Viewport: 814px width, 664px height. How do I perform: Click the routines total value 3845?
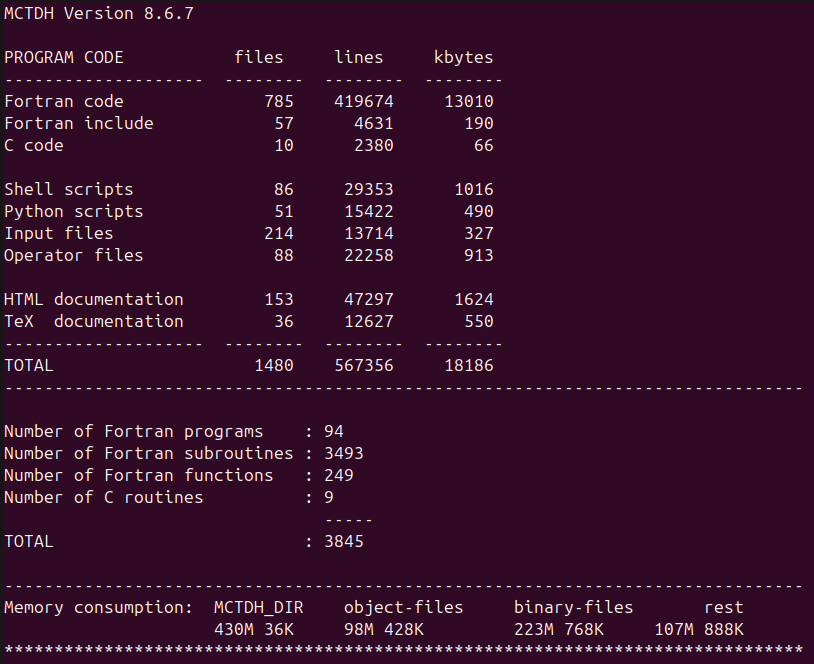point(344,541)
